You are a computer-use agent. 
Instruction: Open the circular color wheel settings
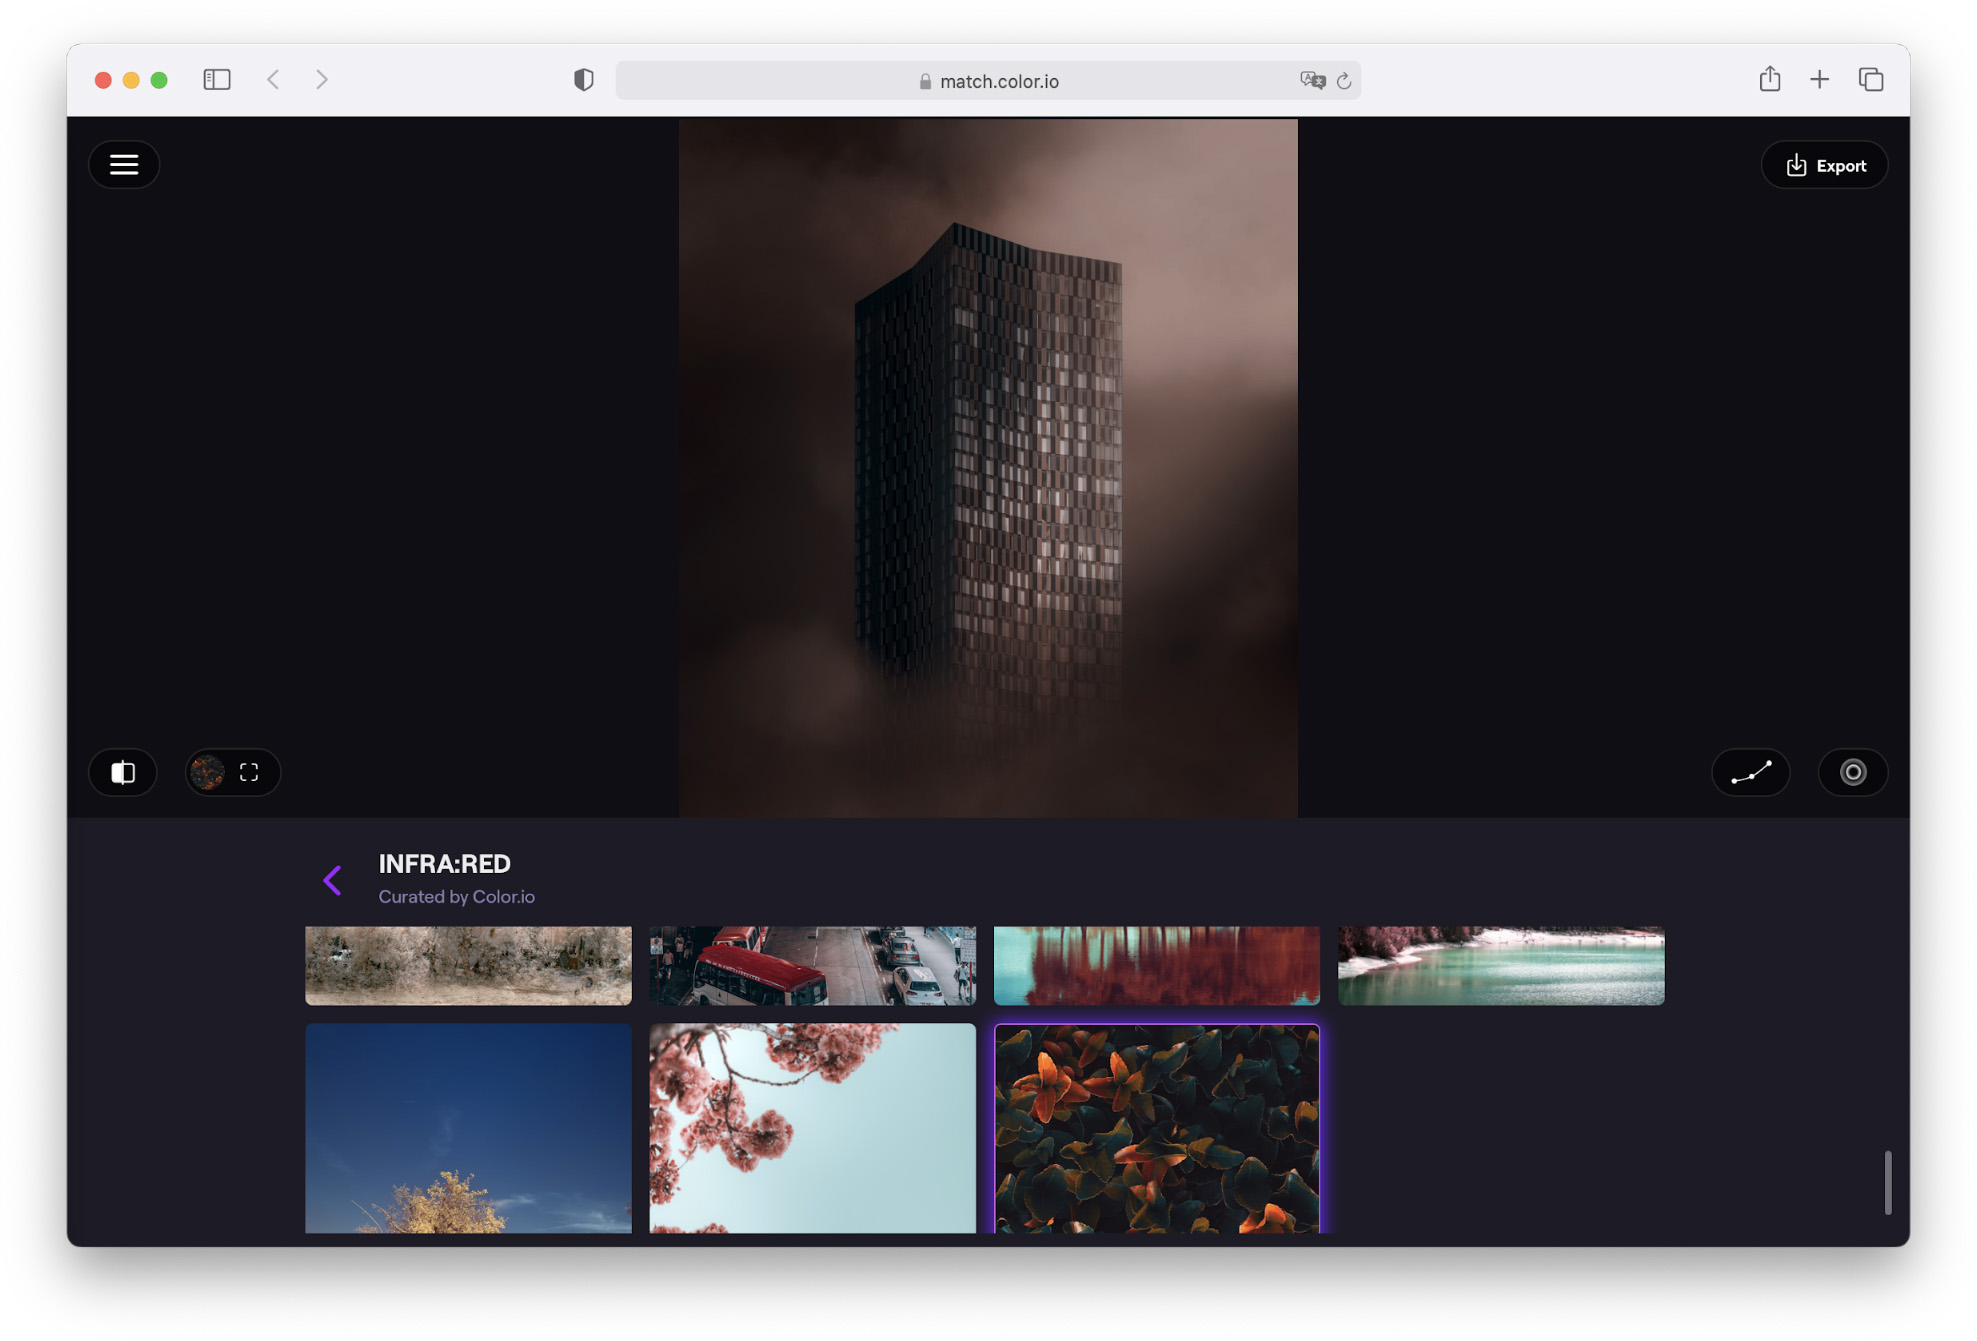point(1852,772)
